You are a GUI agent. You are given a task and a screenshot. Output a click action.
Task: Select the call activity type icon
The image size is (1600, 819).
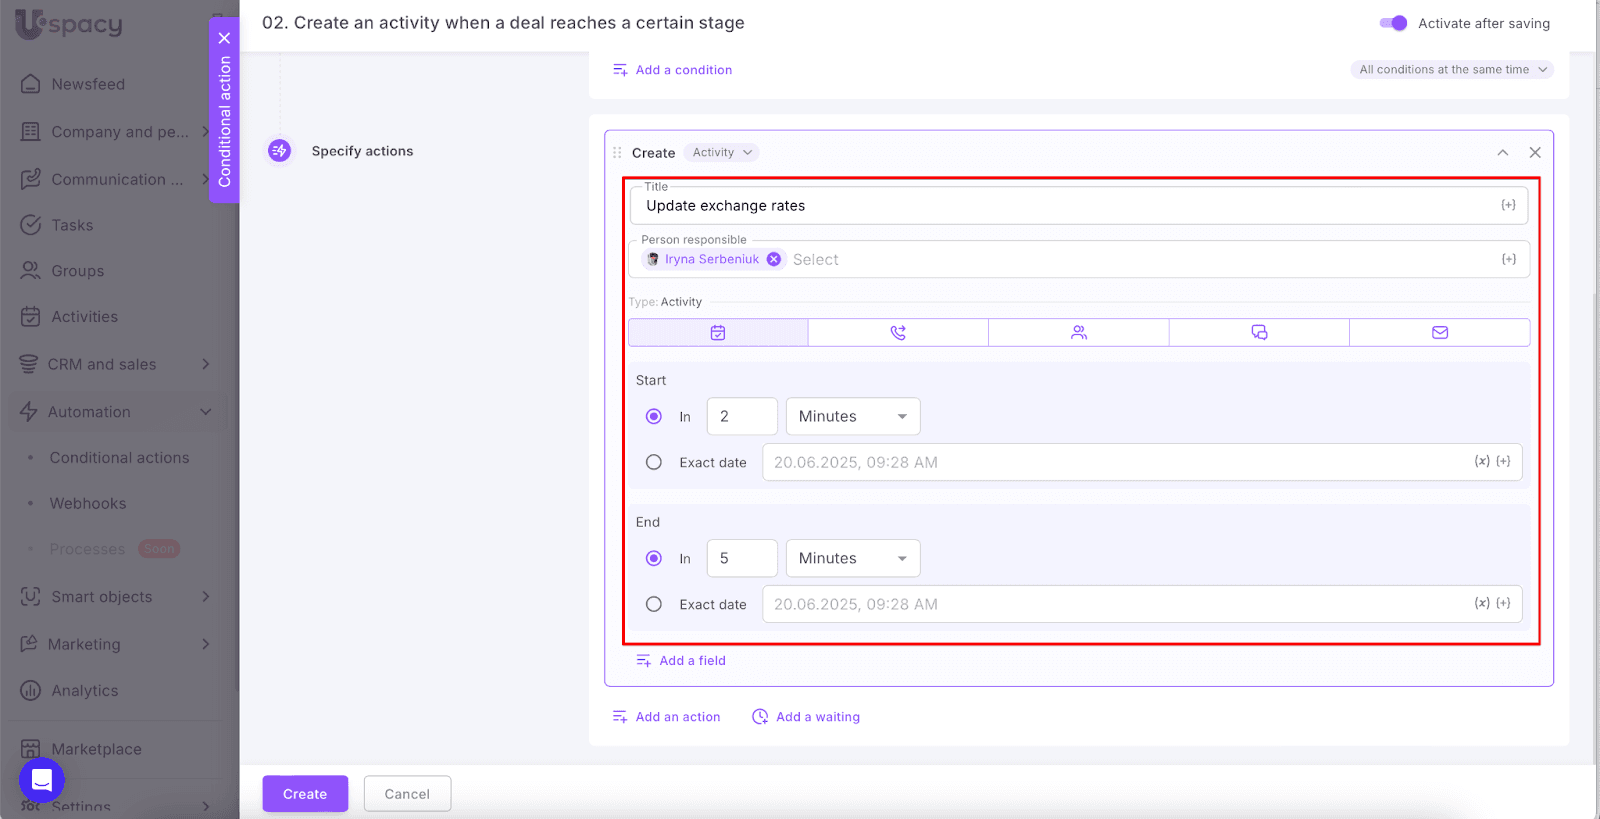(x=898, y=333)
